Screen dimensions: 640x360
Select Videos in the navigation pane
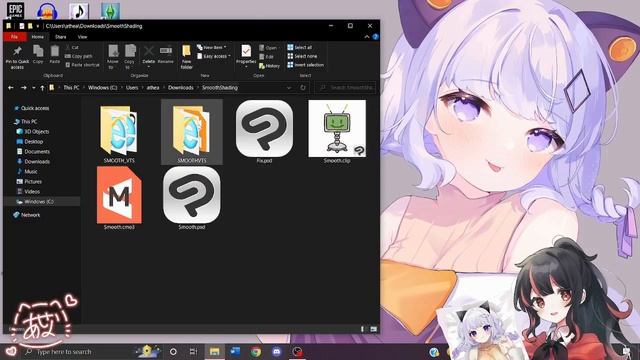coord(28,191)
